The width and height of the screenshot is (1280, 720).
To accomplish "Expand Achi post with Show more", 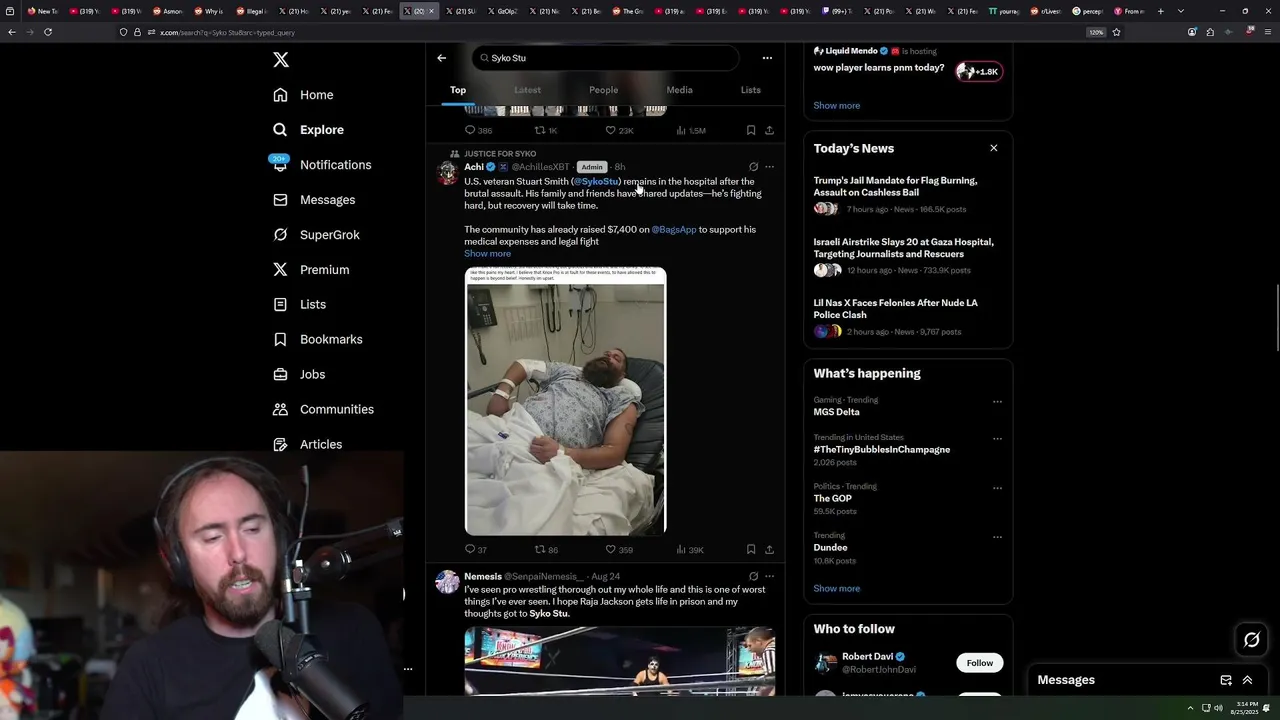I will point(487,254).
